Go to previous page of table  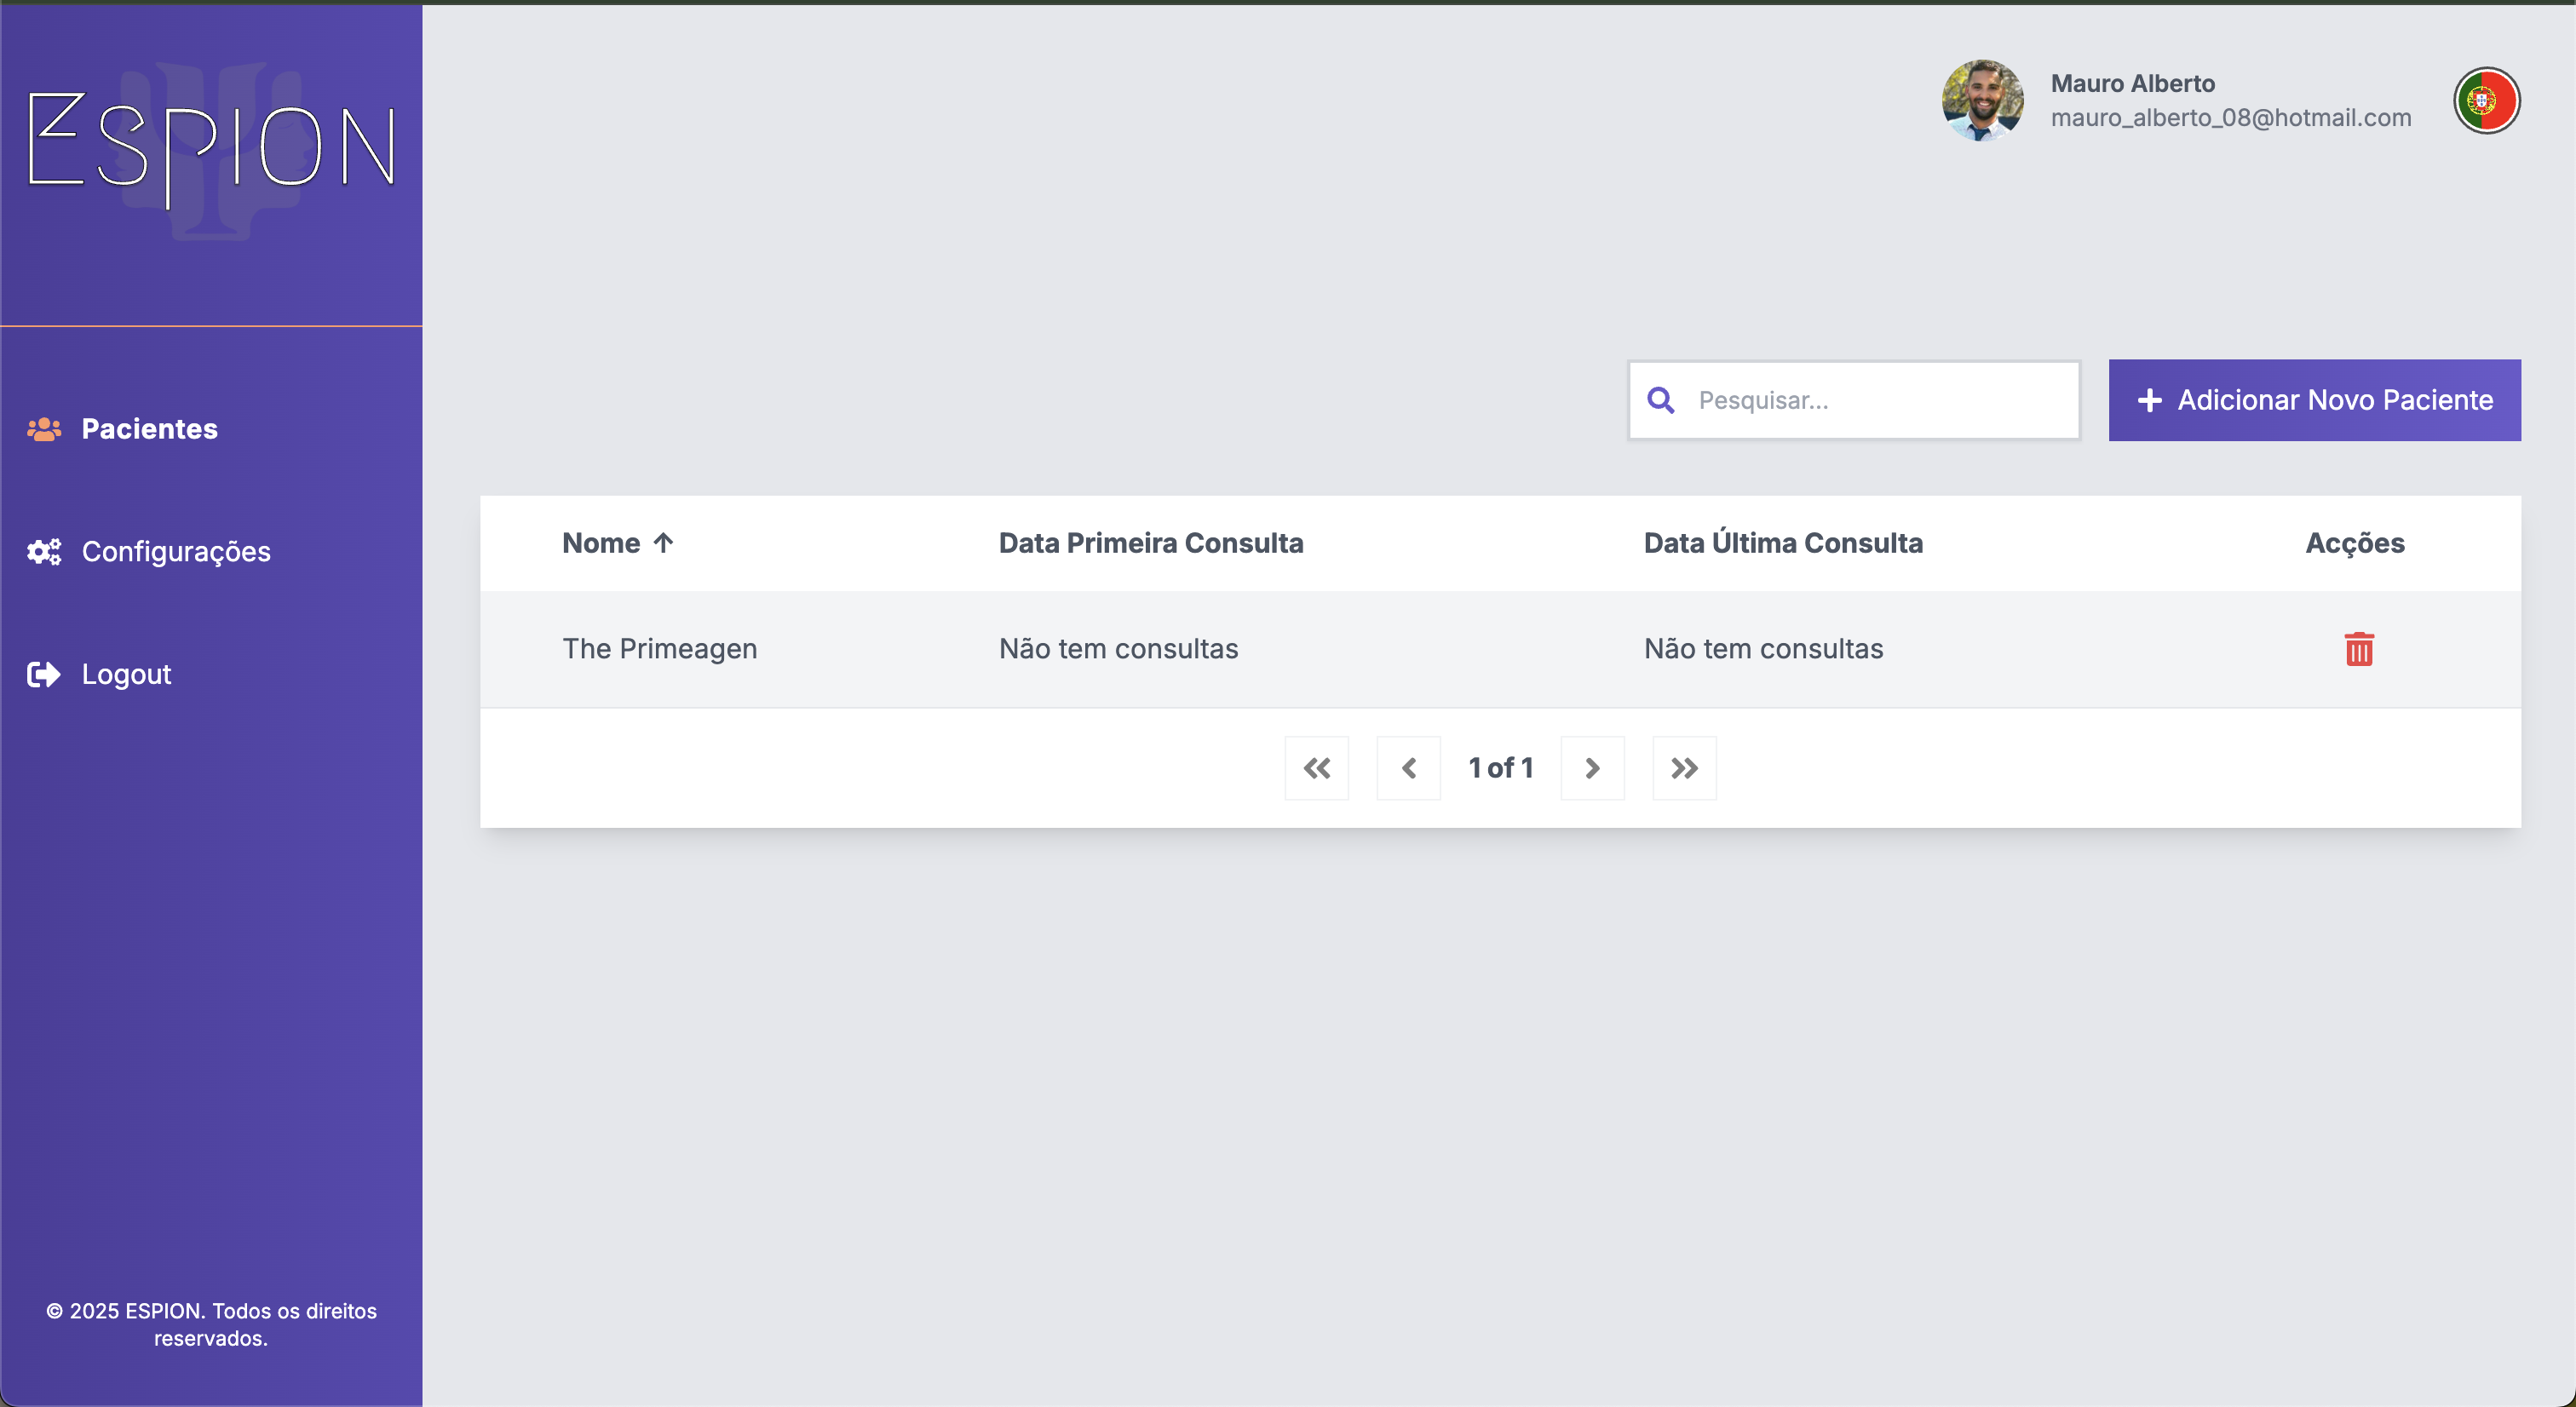(1408, 768)
